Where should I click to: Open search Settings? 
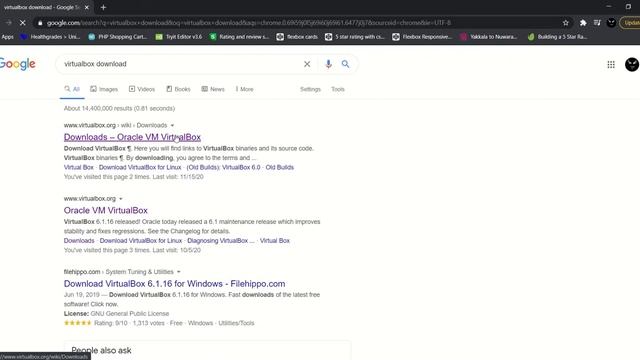pos(310,89)
